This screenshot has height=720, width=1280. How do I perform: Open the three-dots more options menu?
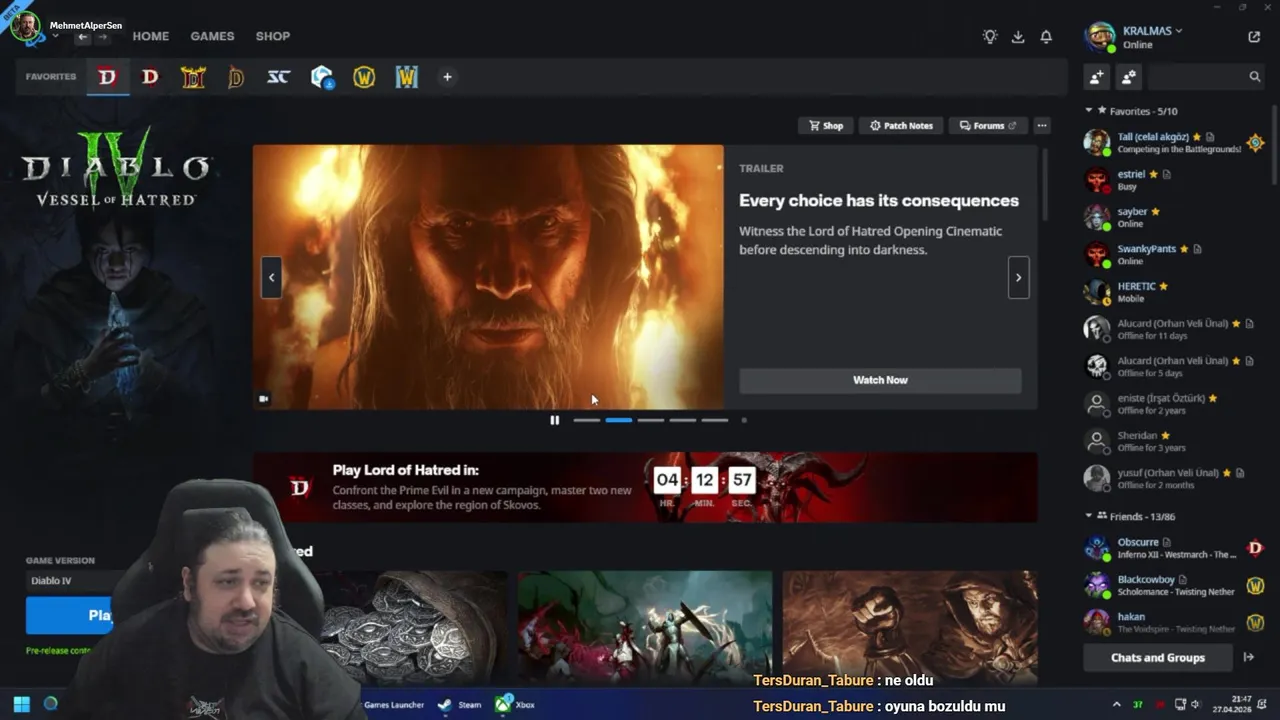(x=1042, y=126)
